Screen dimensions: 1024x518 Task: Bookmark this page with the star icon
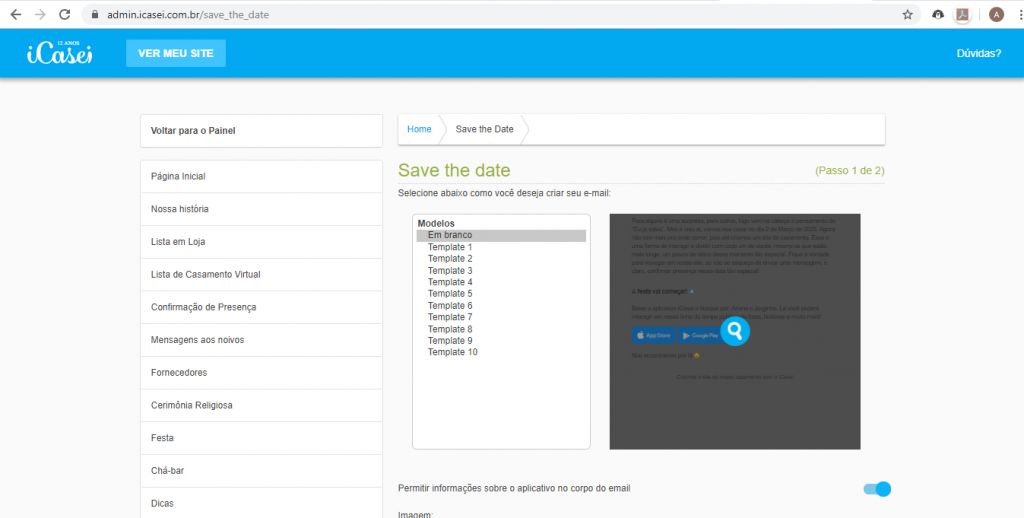[907, 14]
